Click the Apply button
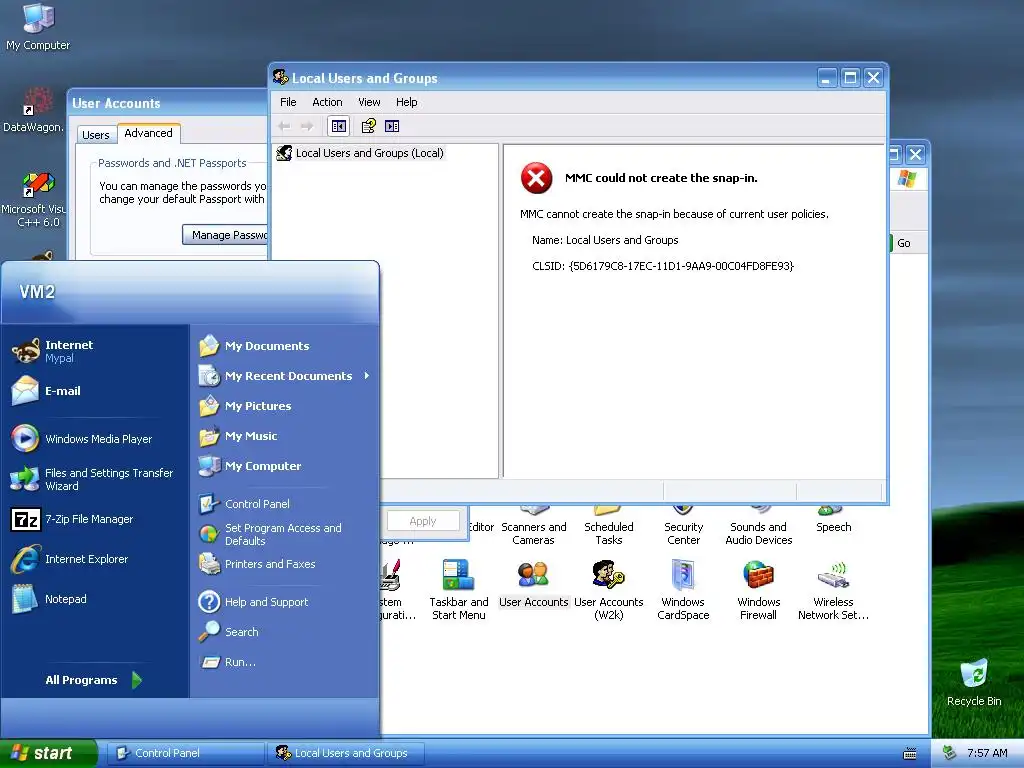The width and height of the screenshot is (1024, 768). [423, 521]
